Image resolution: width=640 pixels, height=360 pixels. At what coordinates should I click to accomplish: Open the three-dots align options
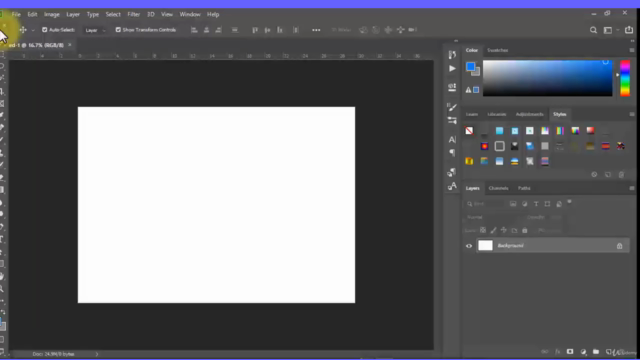[316, 30]
